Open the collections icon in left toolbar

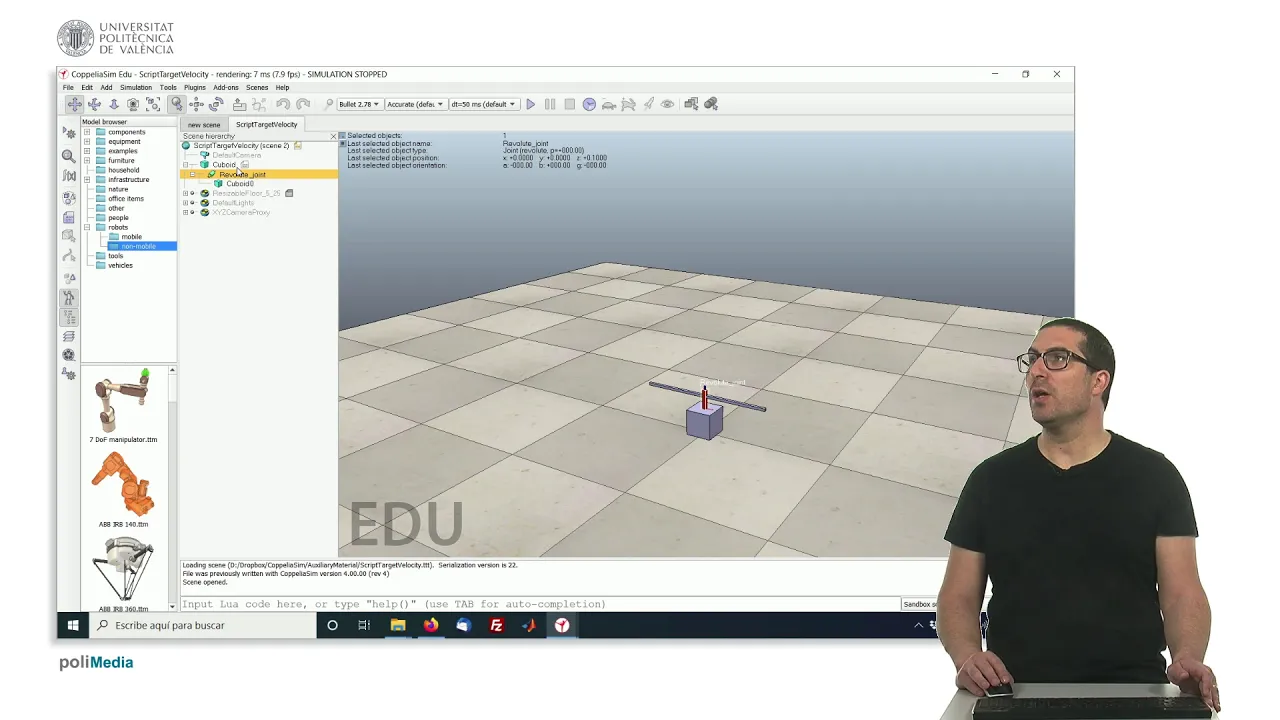(x=69, y=198)
